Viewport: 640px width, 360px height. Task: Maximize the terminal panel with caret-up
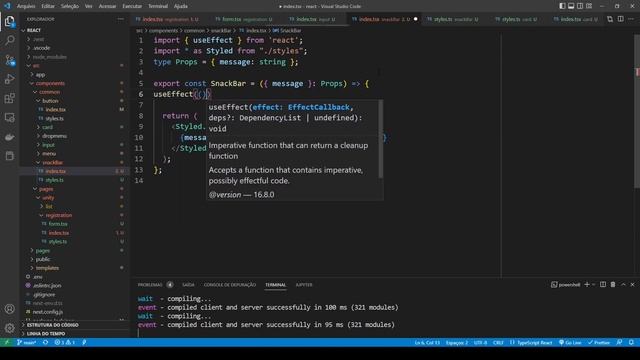[623, 284]
